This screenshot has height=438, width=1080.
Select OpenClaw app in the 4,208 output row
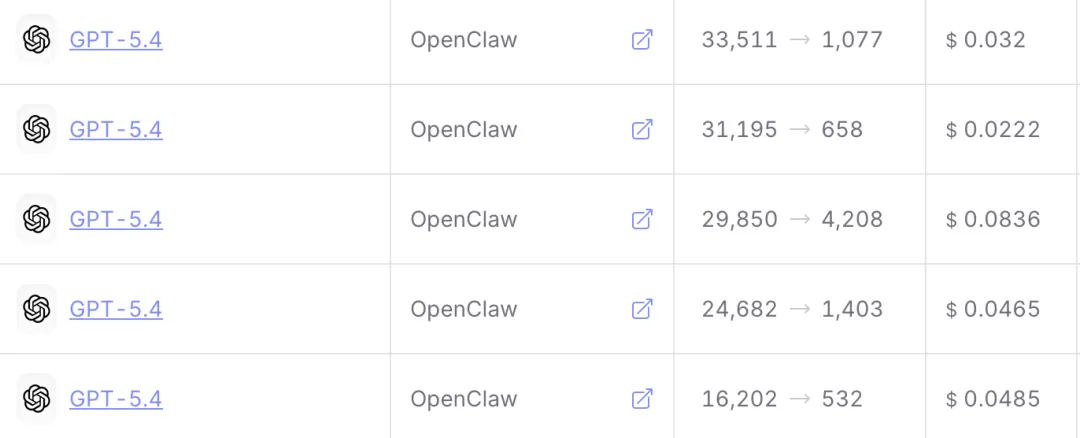pos(464,220)
